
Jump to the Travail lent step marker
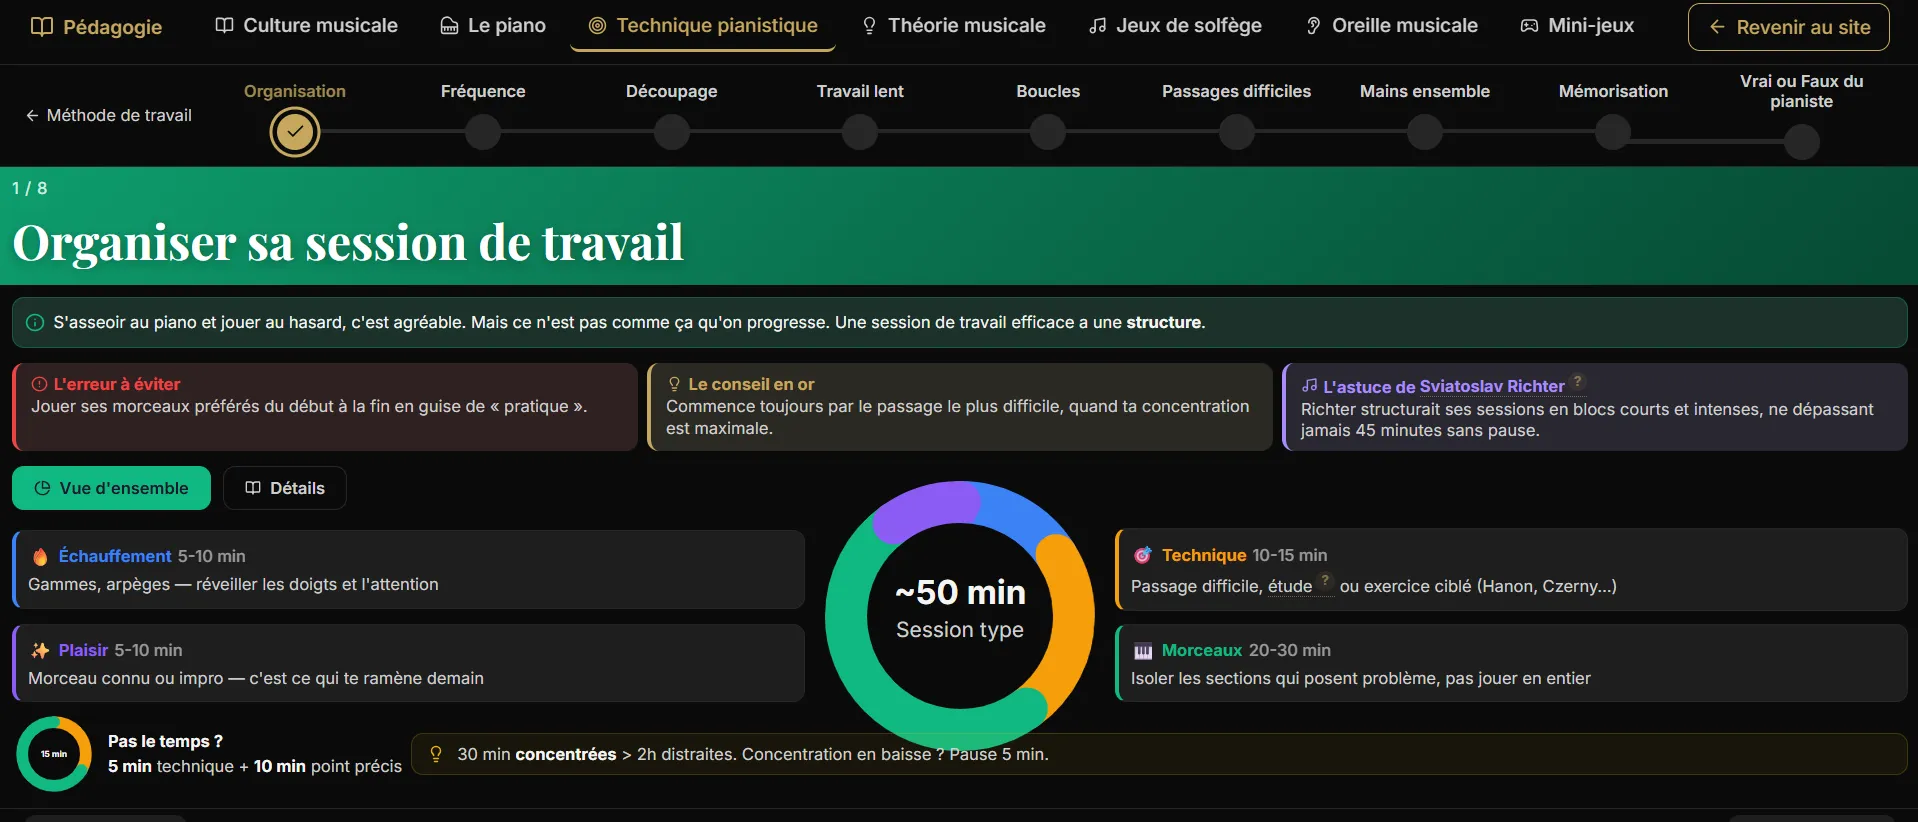(860, 131)
